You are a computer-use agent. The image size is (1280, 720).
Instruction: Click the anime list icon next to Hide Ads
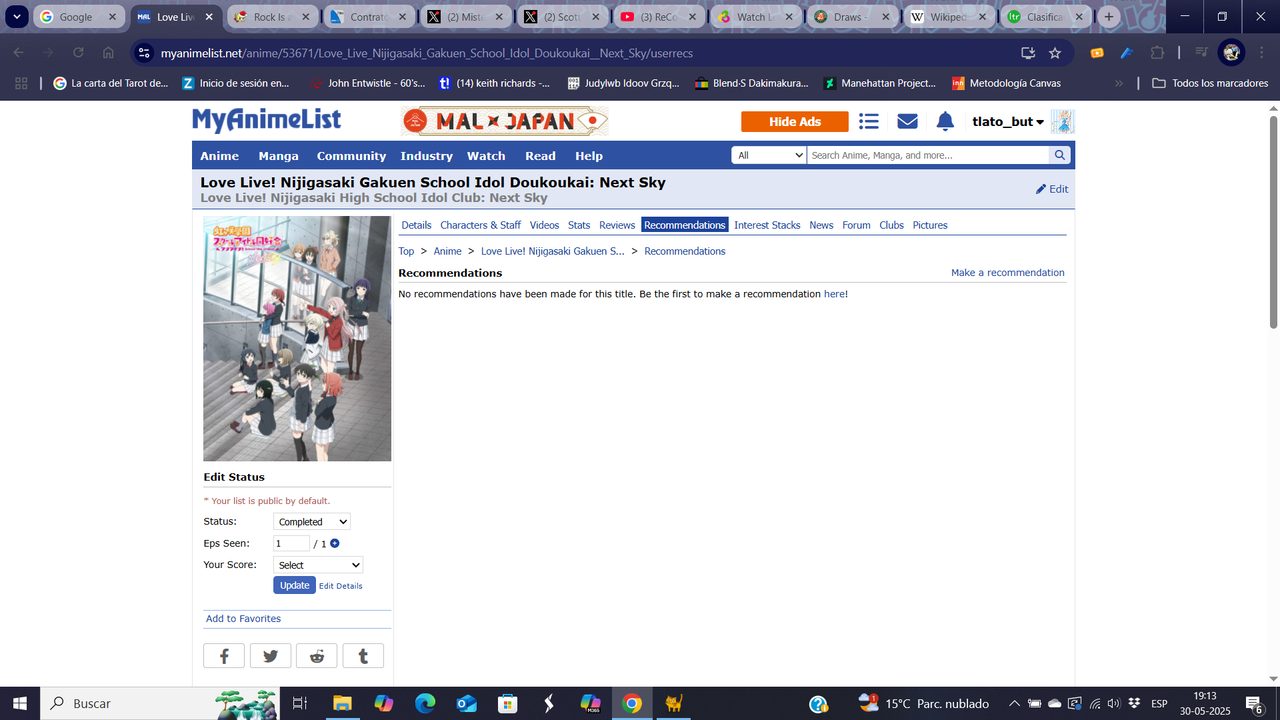pos(868,120)
